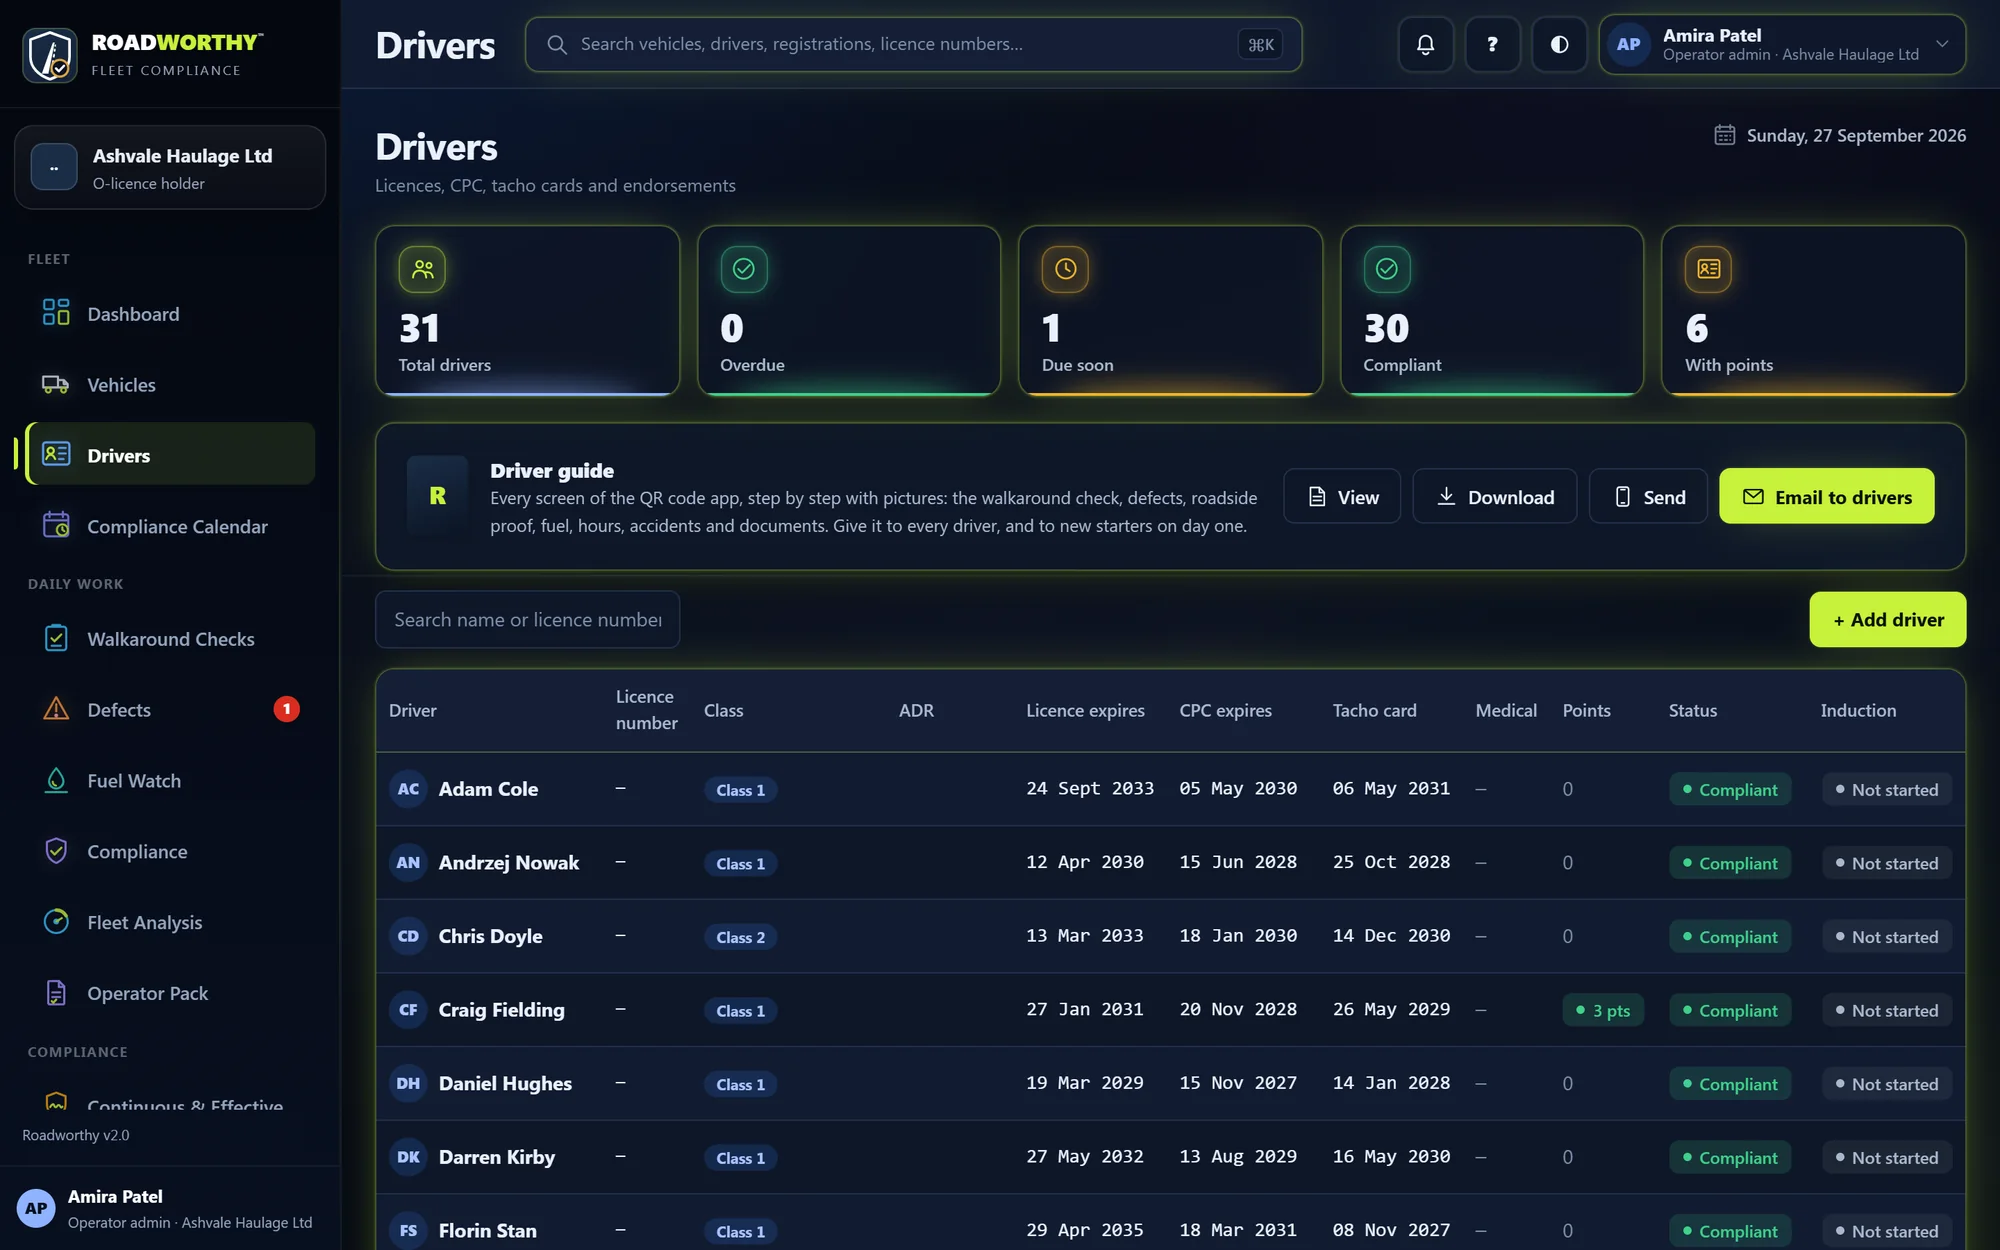This screenshot has height=1250, width=2000.
Task: Click the search magnifier icon
Action: [557, 44]
